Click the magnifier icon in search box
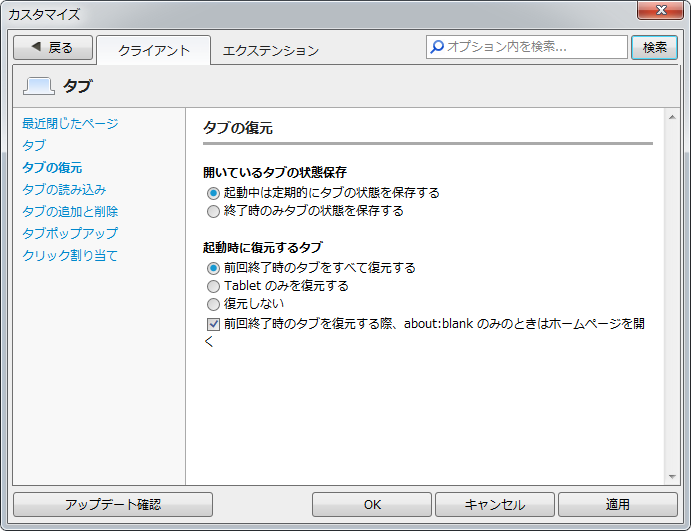 [x=437, y=47]
